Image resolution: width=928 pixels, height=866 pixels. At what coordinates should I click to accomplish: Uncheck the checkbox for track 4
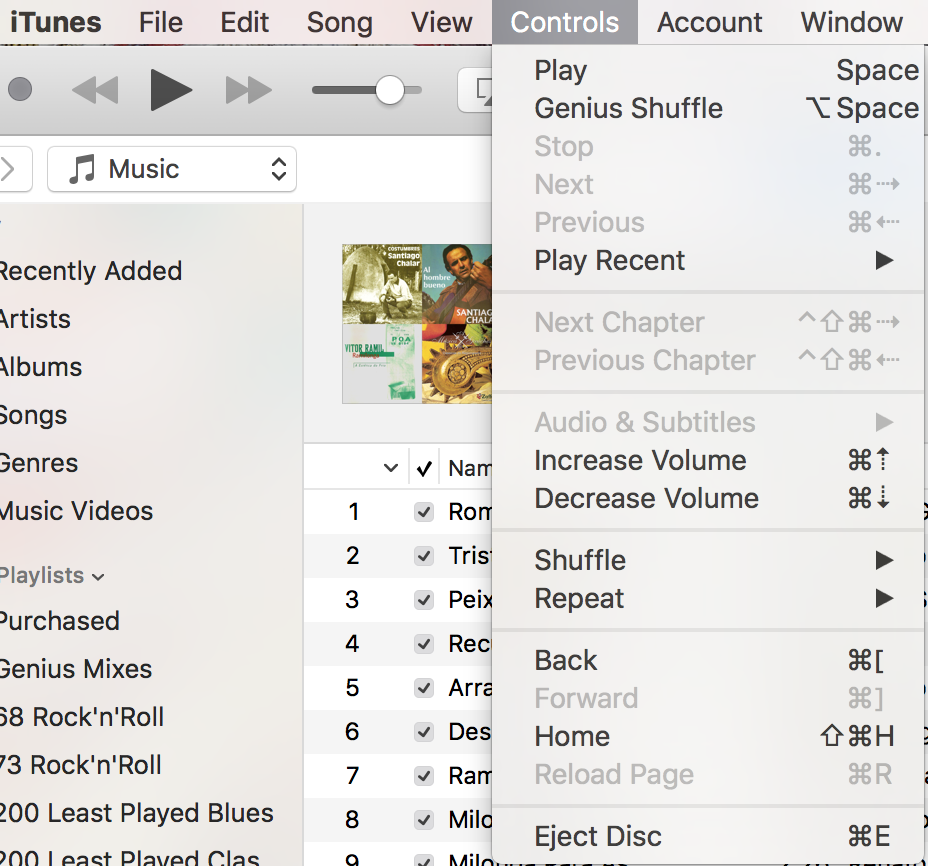click(424, 643)
